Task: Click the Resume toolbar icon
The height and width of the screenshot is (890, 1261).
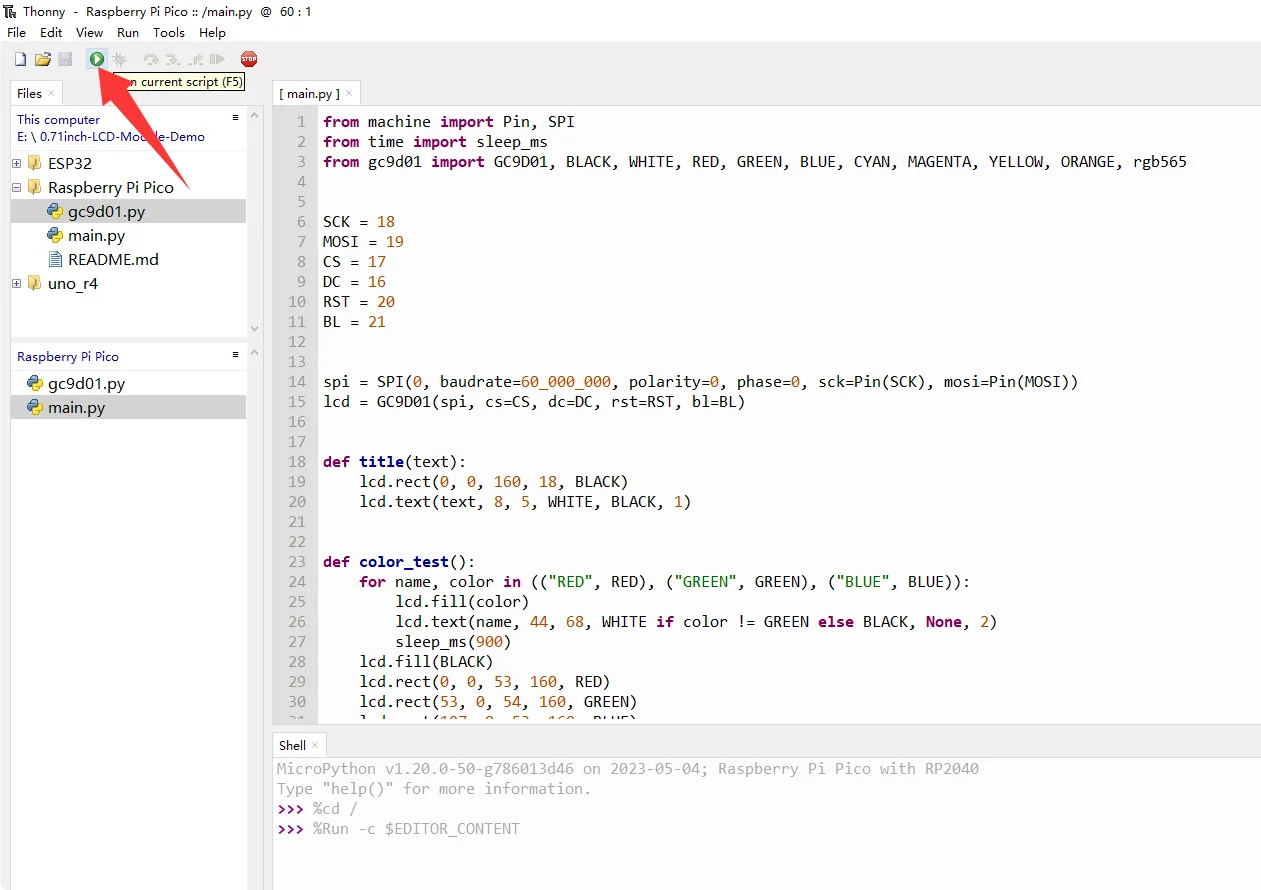Action: (x=217, y=59)
